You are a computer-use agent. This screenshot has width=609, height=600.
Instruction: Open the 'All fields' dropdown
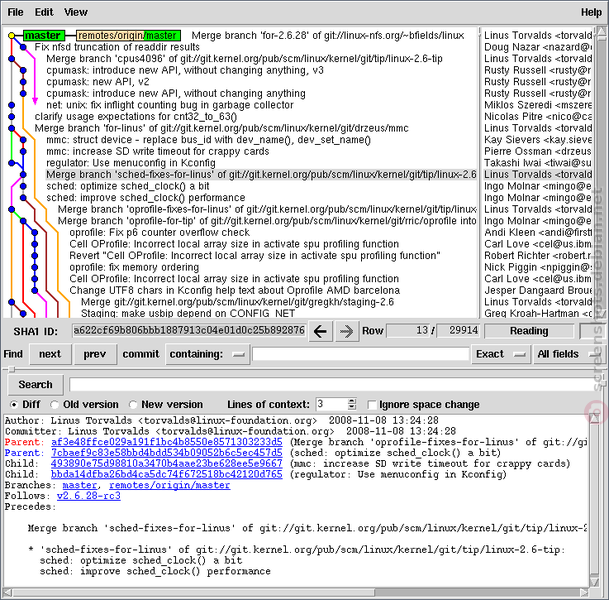[x=567, y=354]
